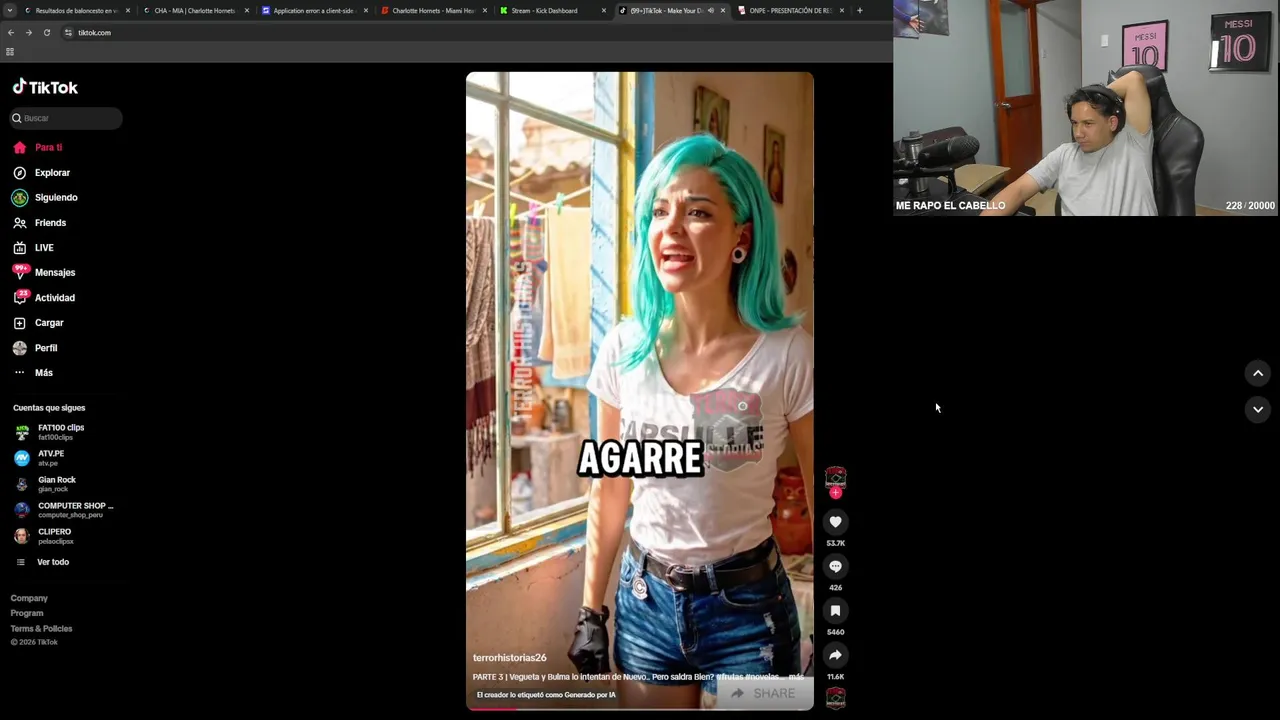Expand the Company footer section
This screenshot has width=1280, height=720.
point(29,598)
